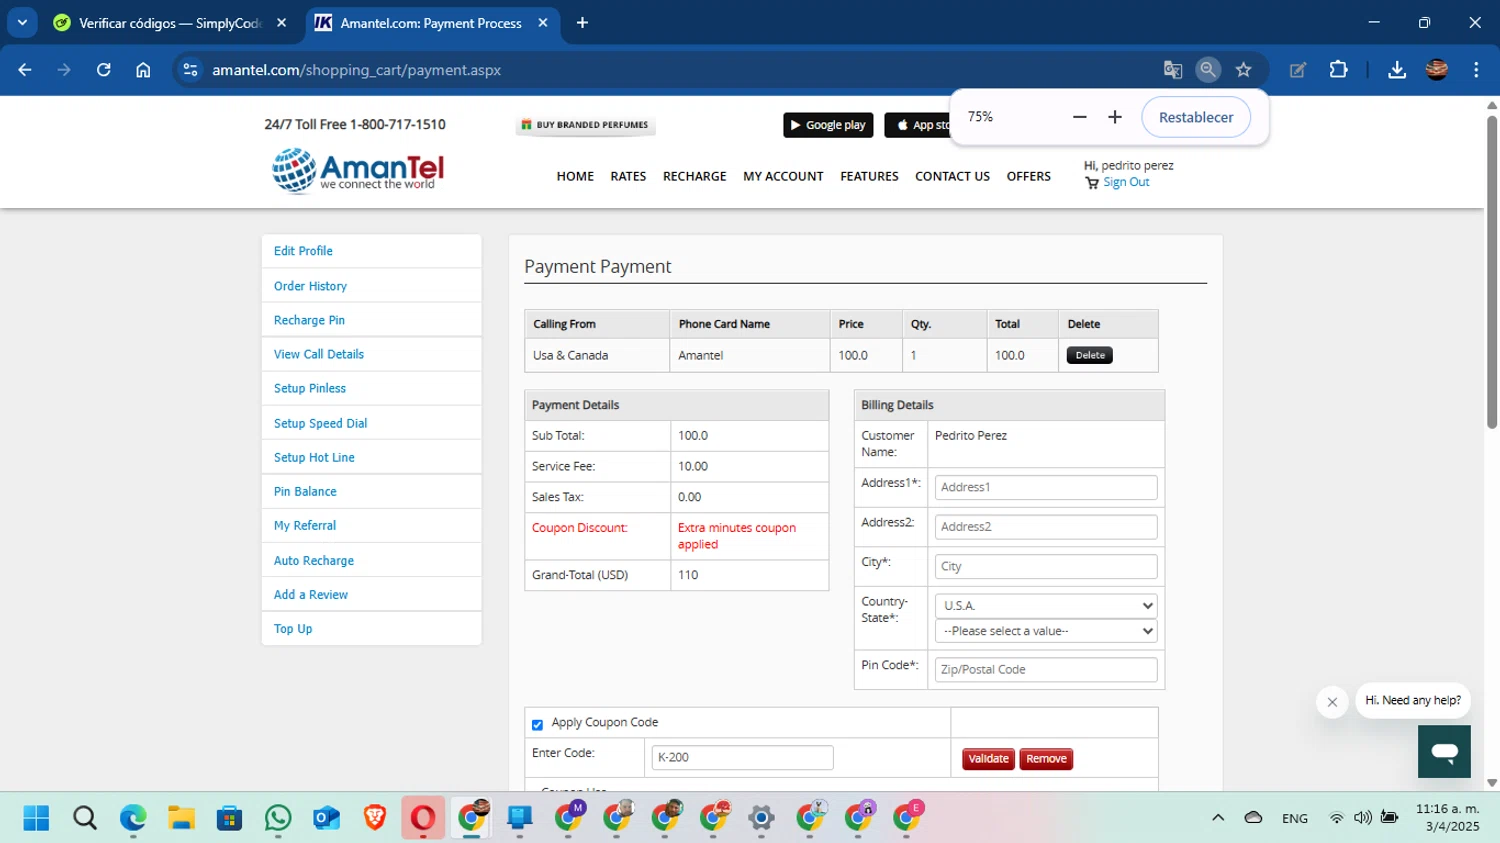1500x843 pixels.
Task: Click the shopping cart icon
Action: 1092,183
